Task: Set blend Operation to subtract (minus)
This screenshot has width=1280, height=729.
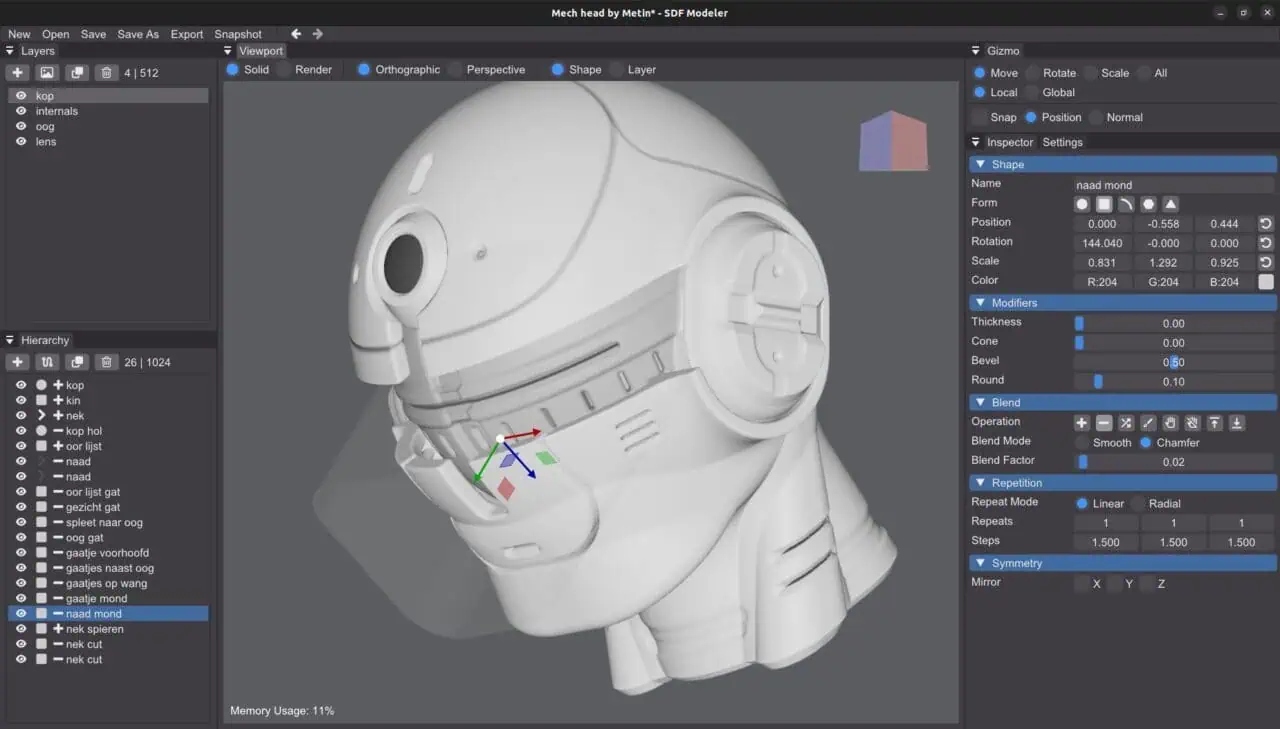Action: pyautogui.click(x=1104, y=423)
